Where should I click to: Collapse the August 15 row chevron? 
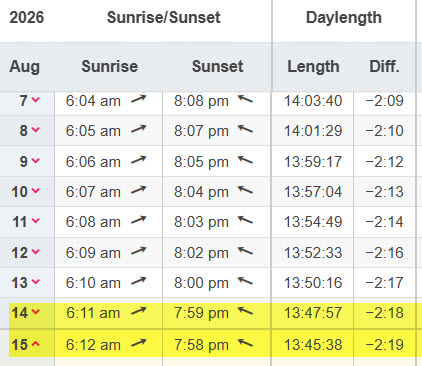click(36, 344)
